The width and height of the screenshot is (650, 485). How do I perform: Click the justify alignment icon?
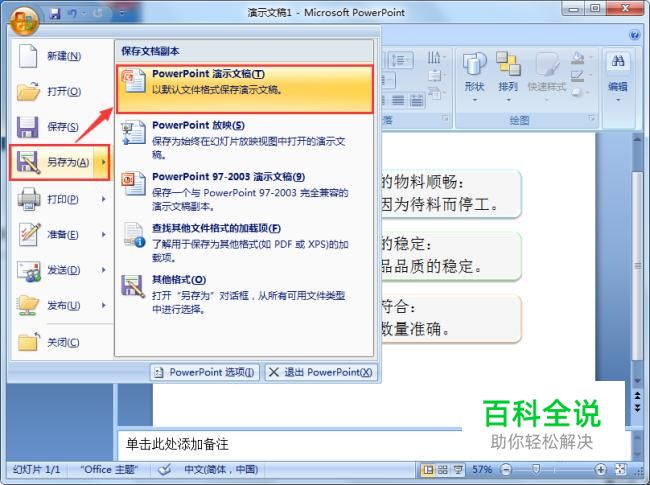(398, 100)
